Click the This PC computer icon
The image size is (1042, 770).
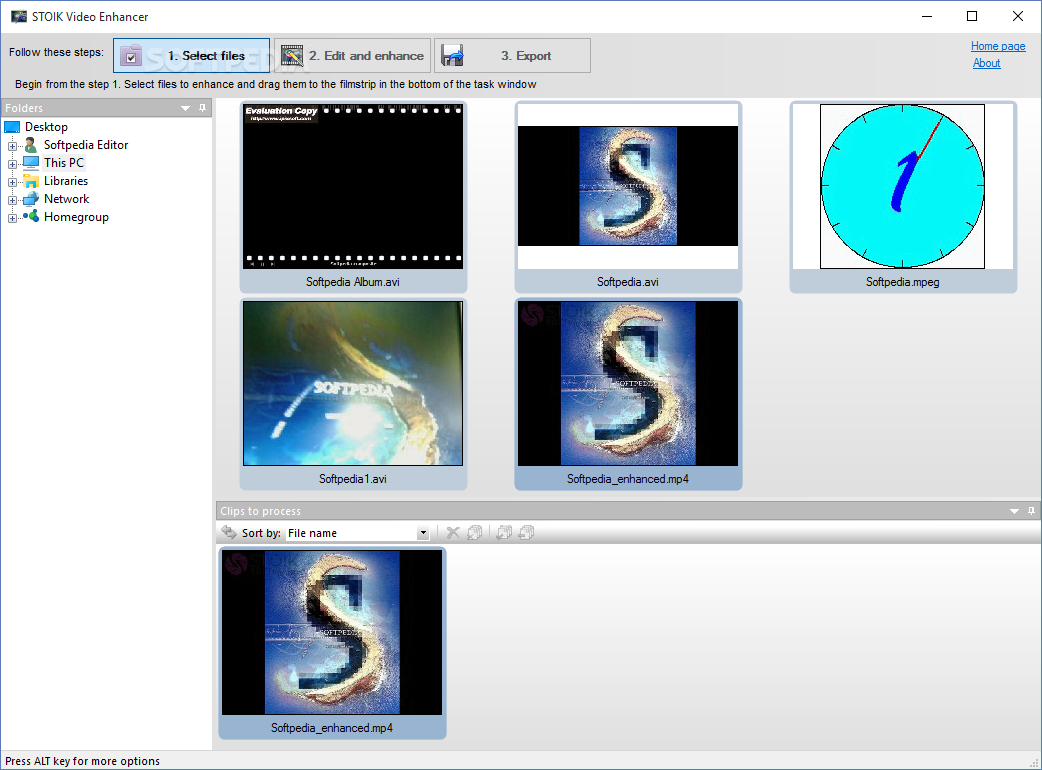click(x=31, y=163)
